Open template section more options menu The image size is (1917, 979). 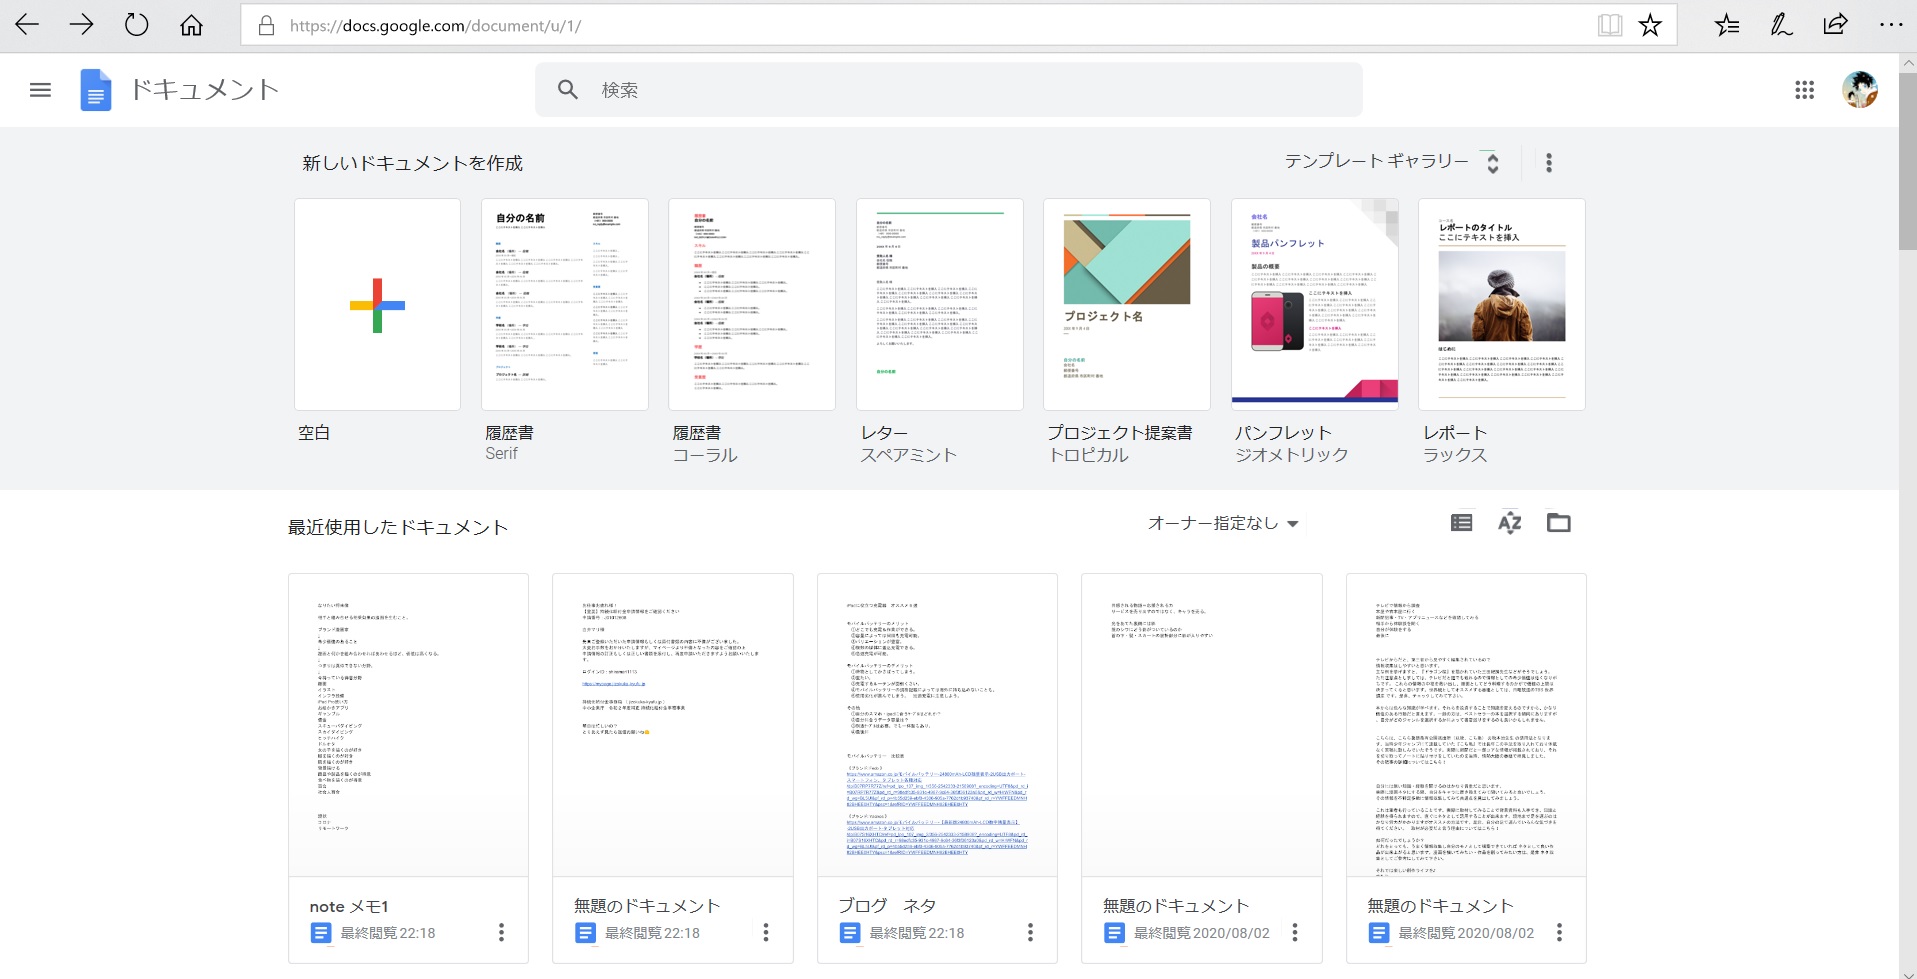(x=1549, y=163)
